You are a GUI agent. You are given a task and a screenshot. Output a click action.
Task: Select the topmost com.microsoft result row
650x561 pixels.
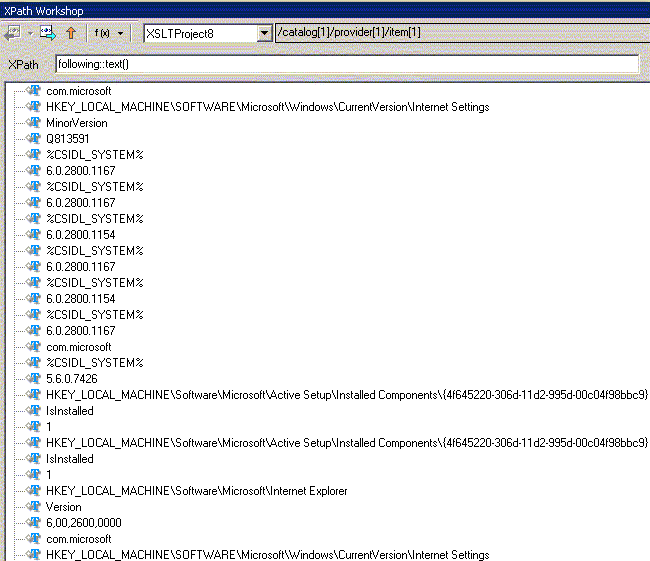(x=79, y=91)
